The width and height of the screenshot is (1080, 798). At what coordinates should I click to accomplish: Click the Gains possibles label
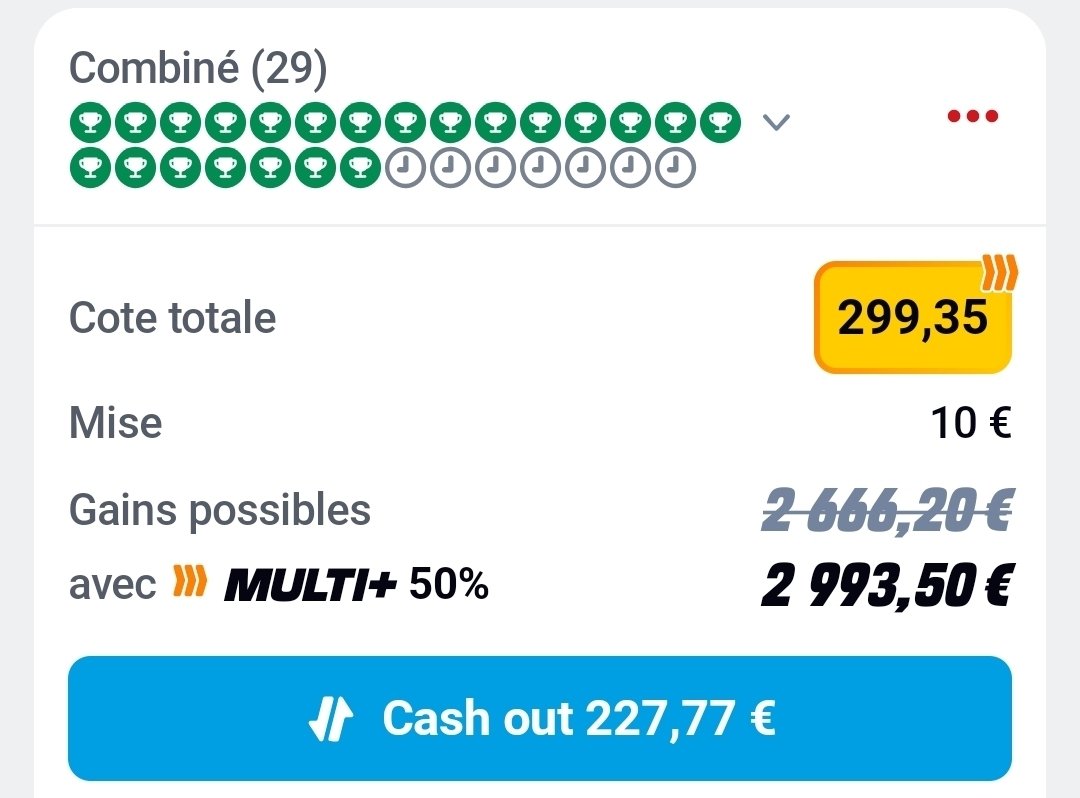[x=219, y=511]
